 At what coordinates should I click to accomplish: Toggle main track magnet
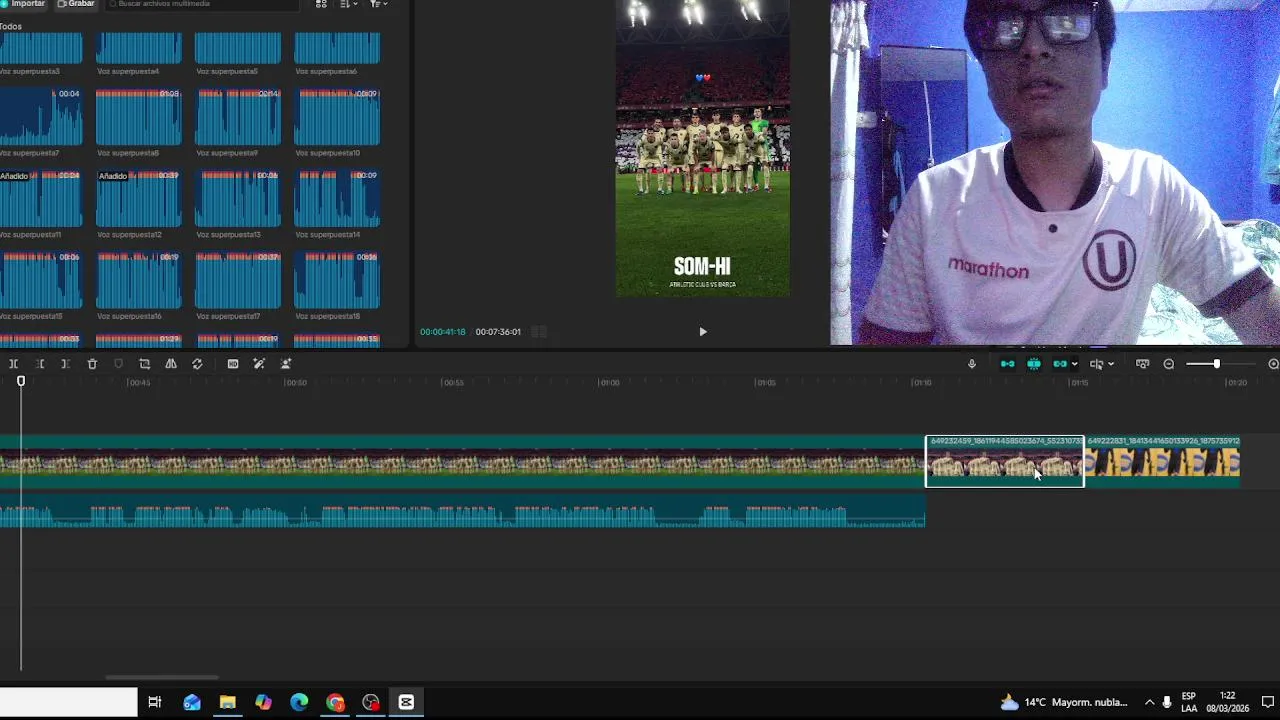click(1007, 364)
